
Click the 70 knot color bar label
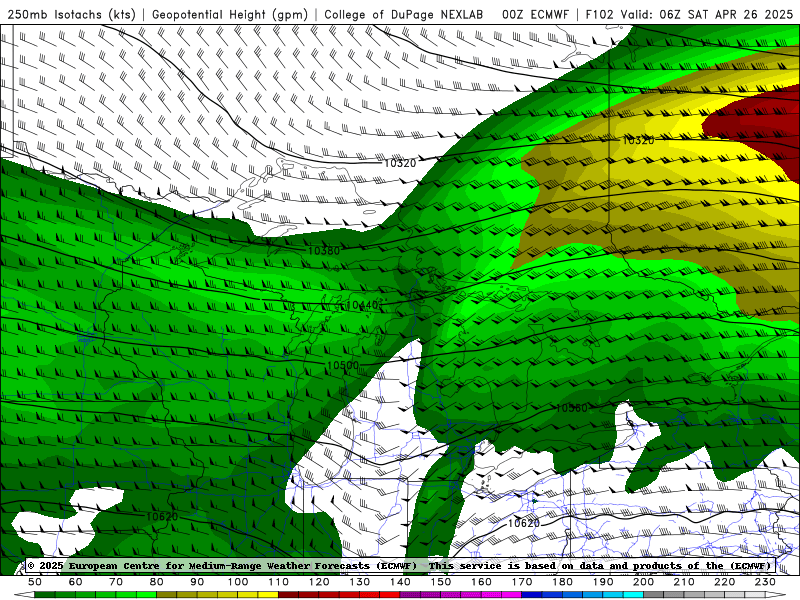pos(116,582)
